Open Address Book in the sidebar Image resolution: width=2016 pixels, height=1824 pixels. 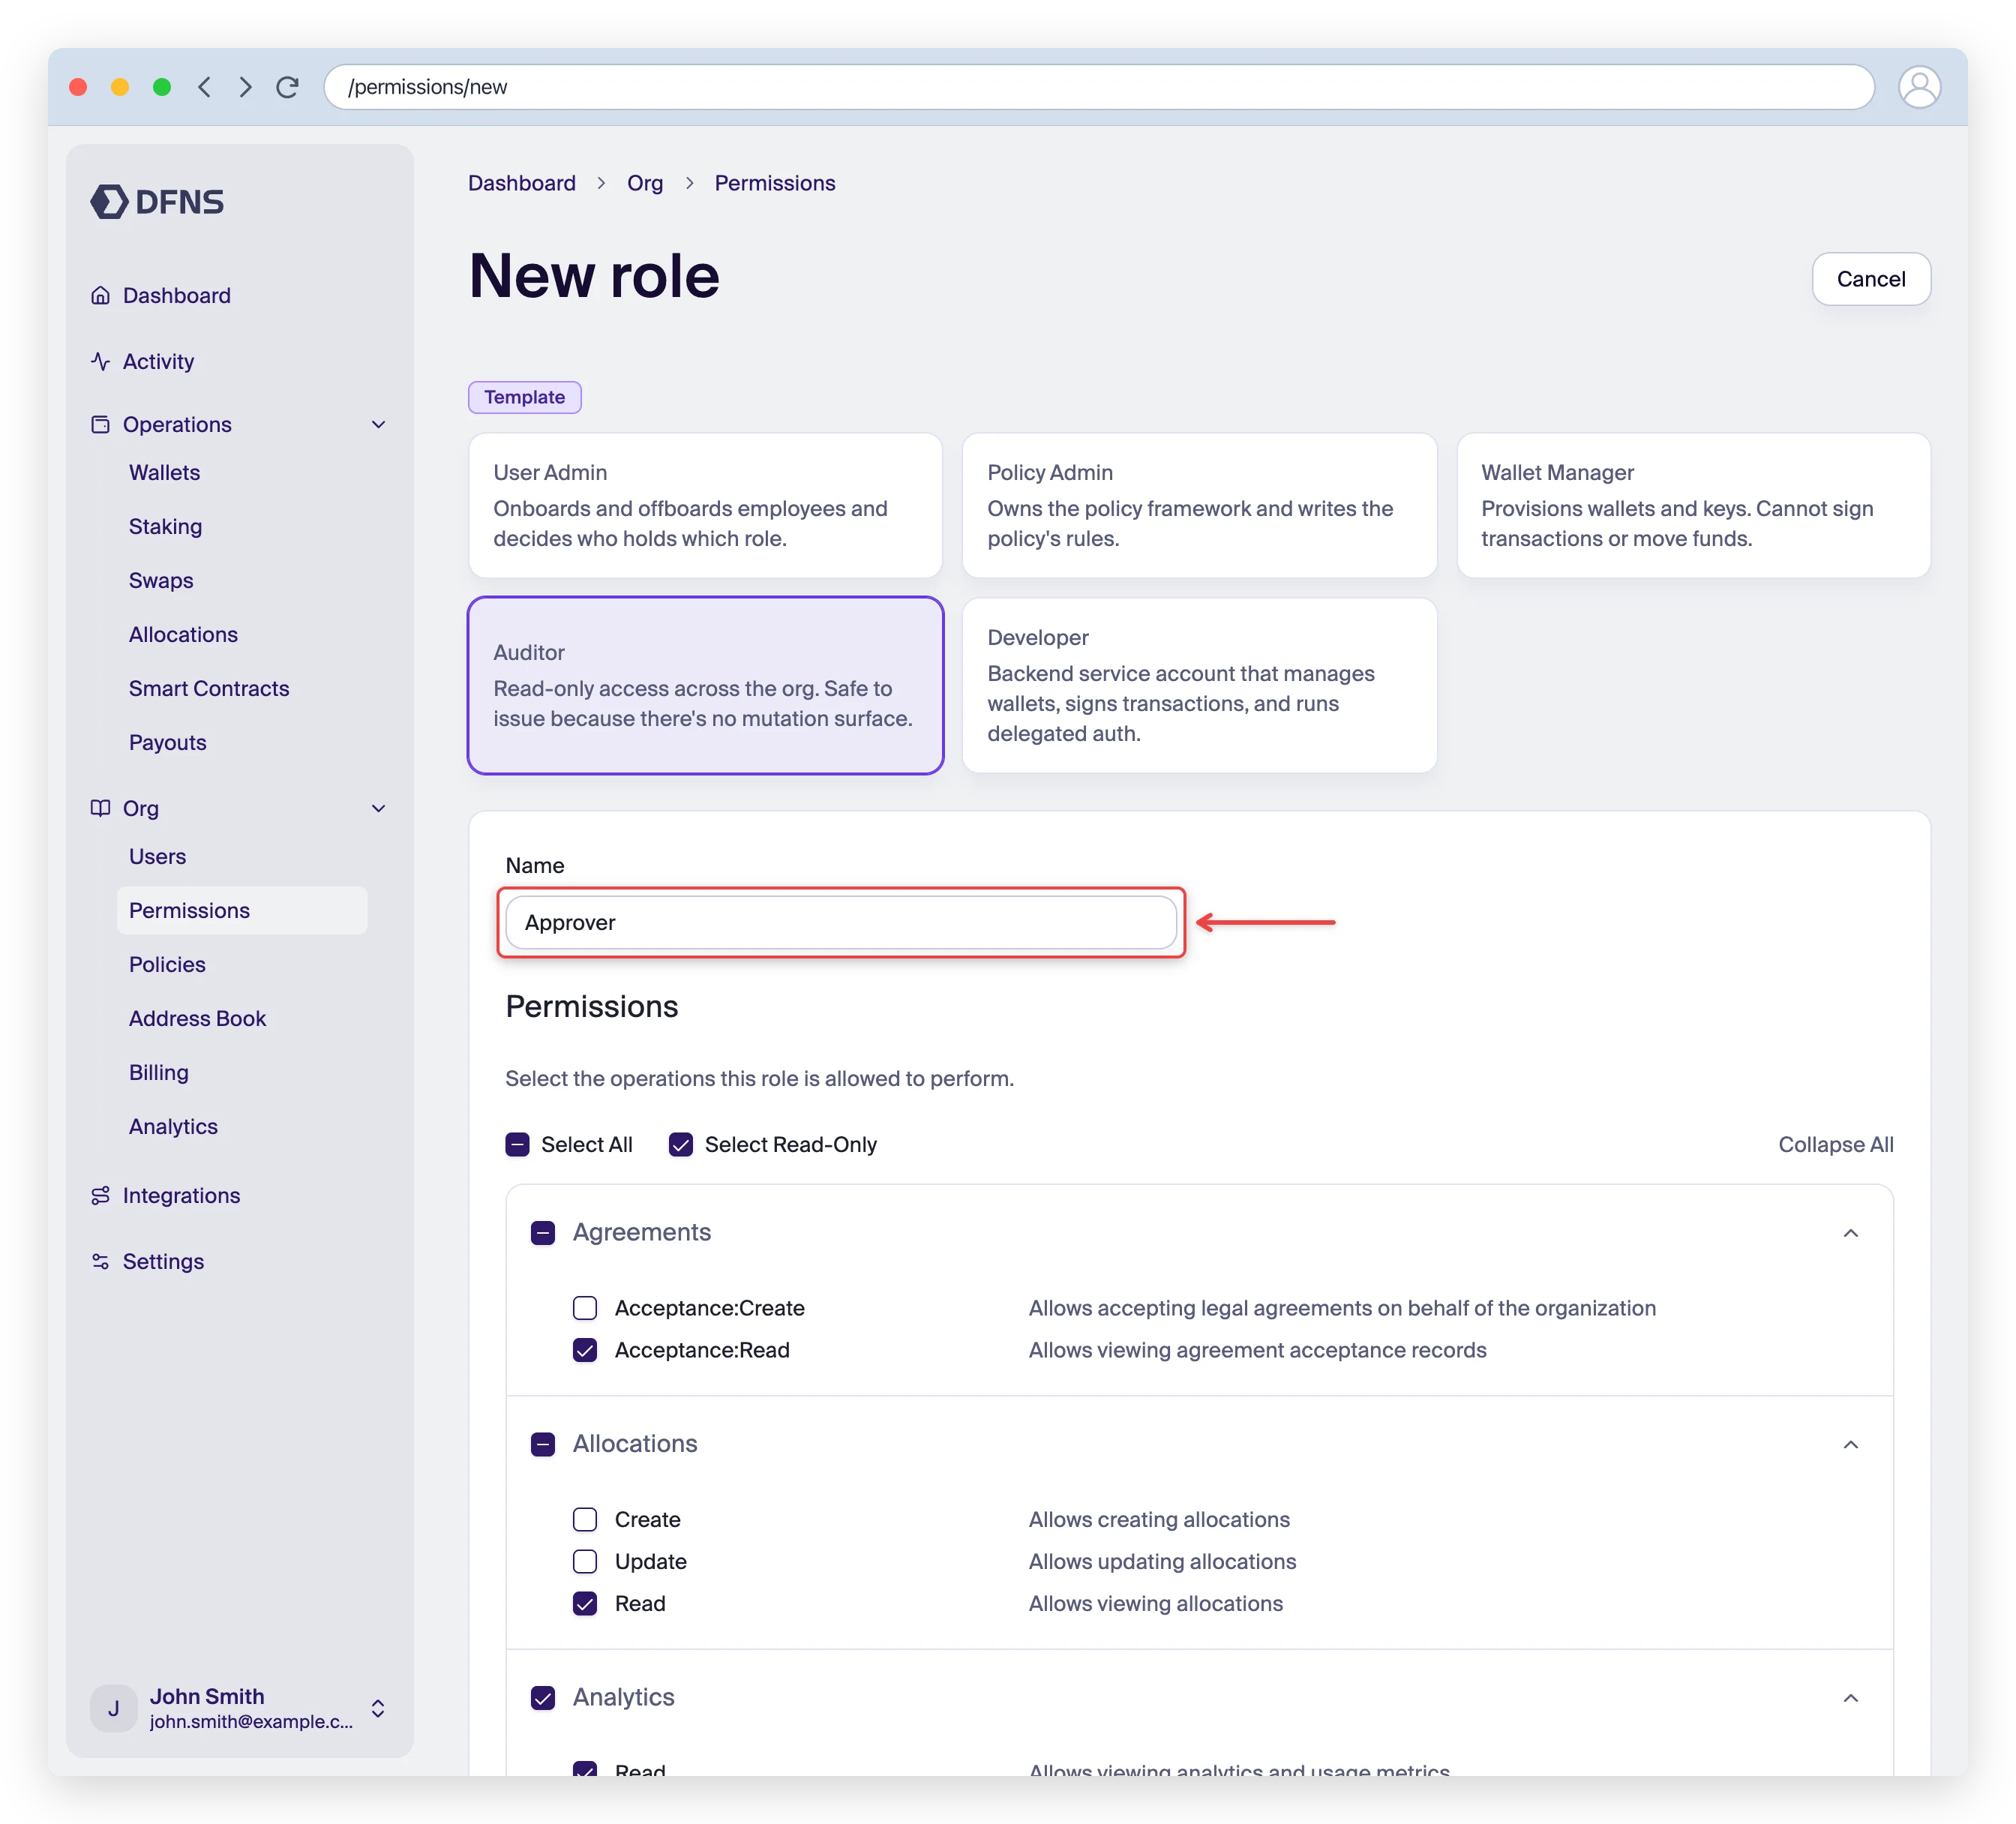pyautogui.click(x=197, y=1018)
